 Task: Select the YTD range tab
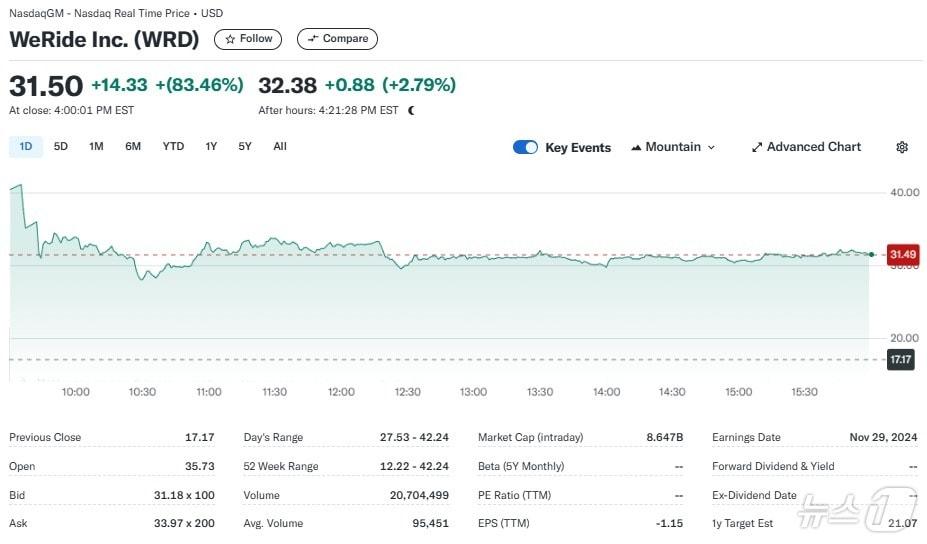(173, 146)
